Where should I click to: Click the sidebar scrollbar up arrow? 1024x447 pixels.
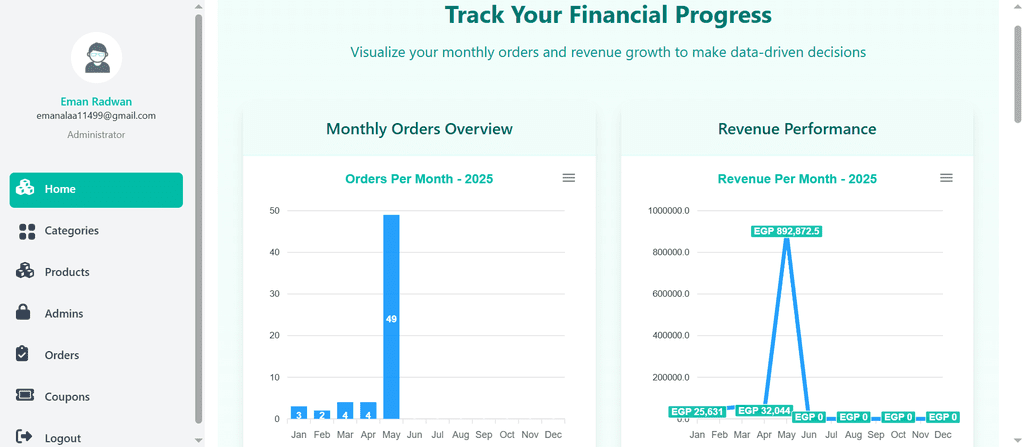point(199,6)
